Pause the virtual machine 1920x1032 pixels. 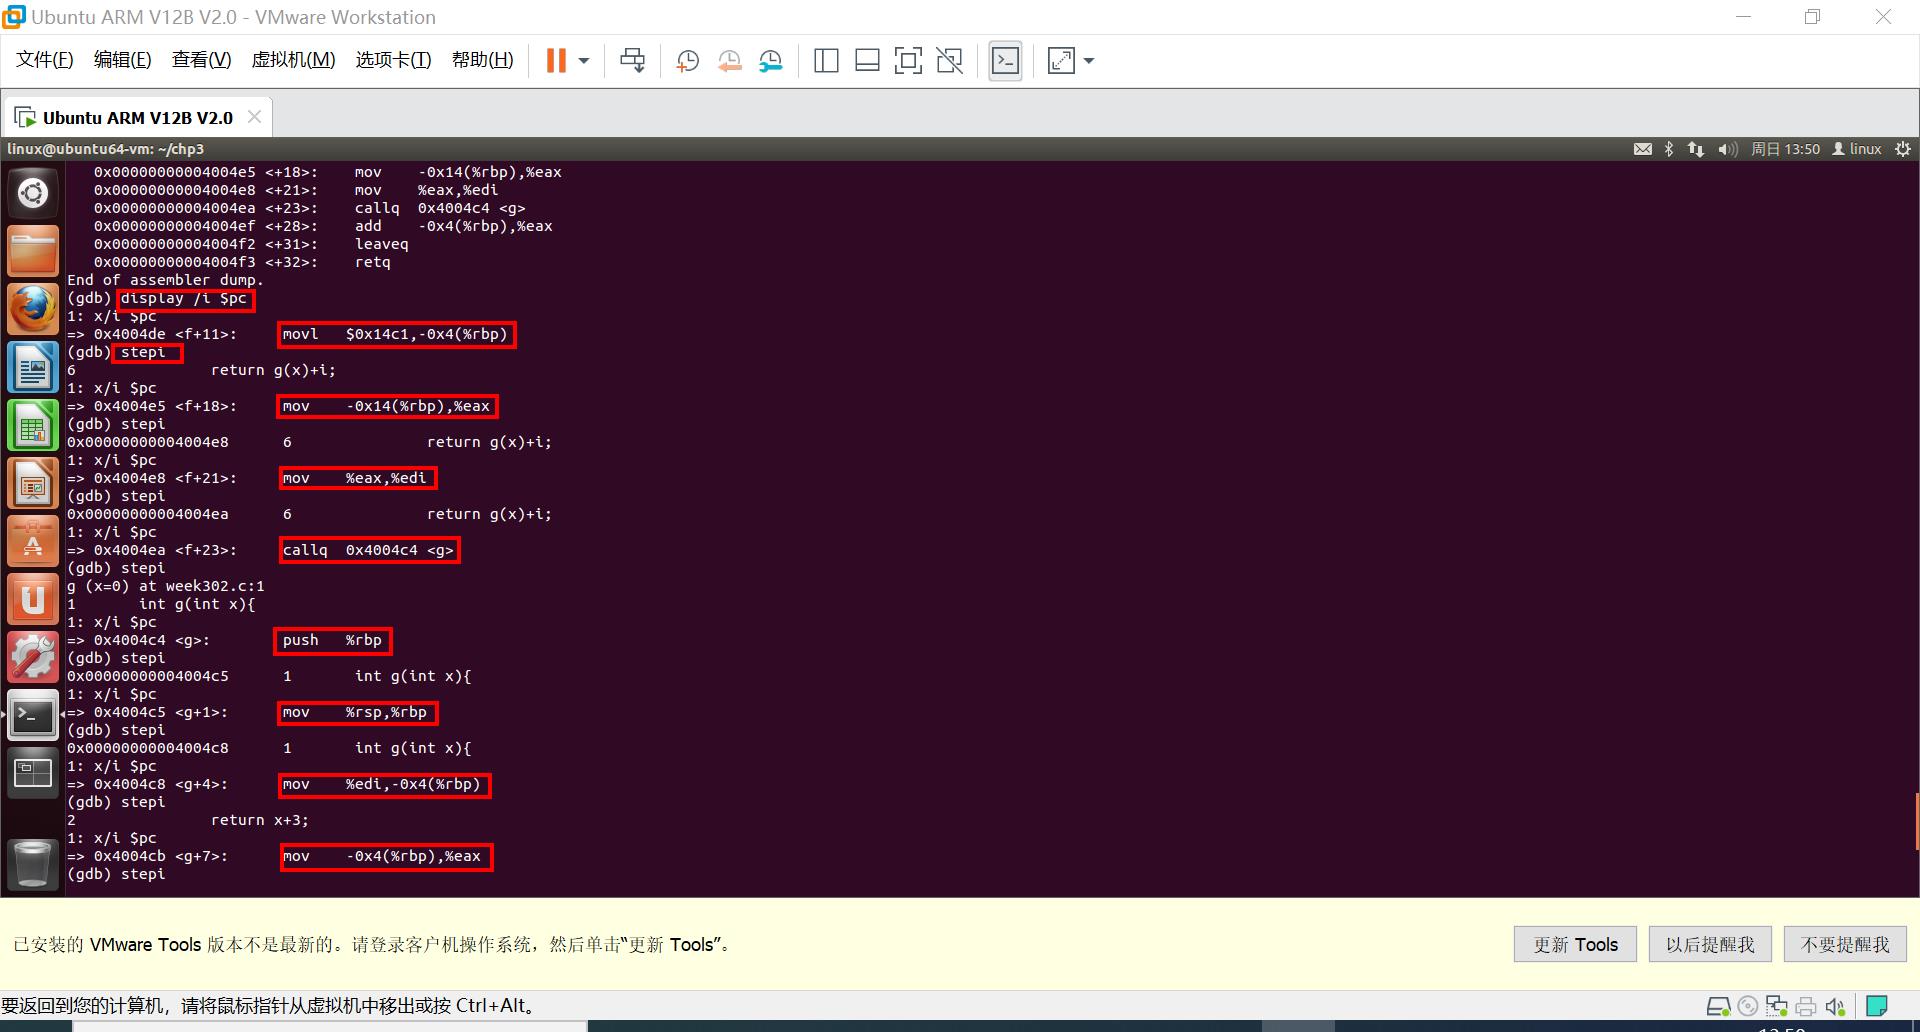[556, 61]
